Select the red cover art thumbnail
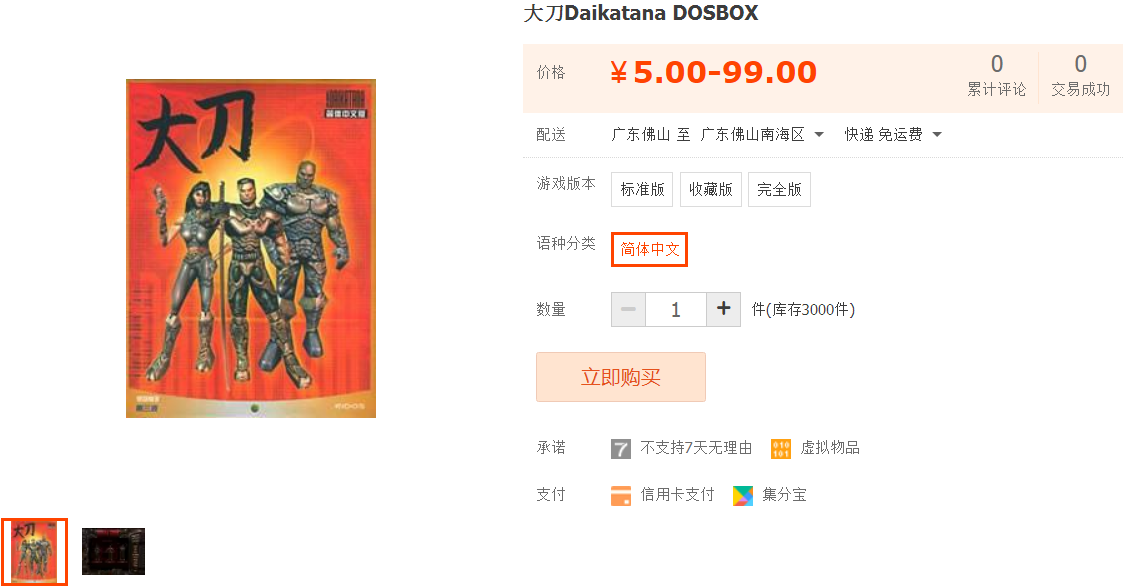The image size is (1124, 588). coord(34,551)
